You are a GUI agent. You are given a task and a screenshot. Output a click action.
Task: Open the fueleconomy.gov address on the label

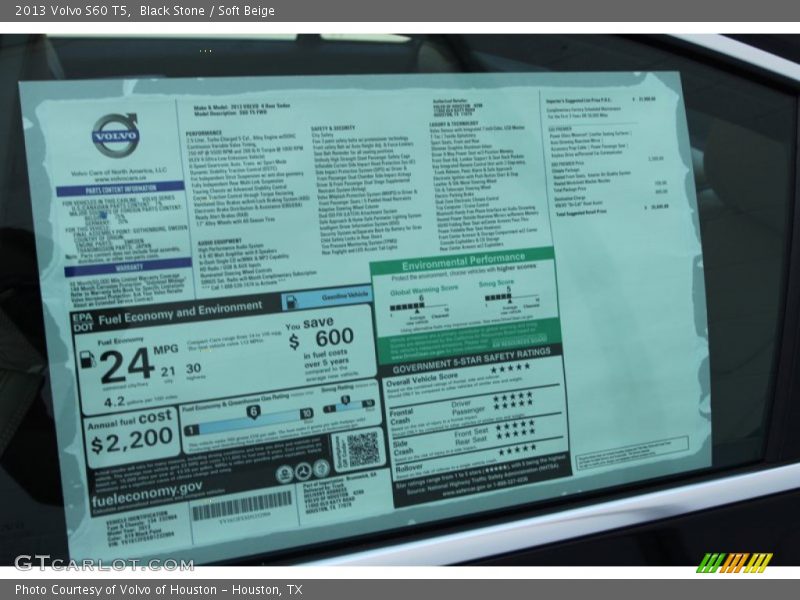pos(147,492)
